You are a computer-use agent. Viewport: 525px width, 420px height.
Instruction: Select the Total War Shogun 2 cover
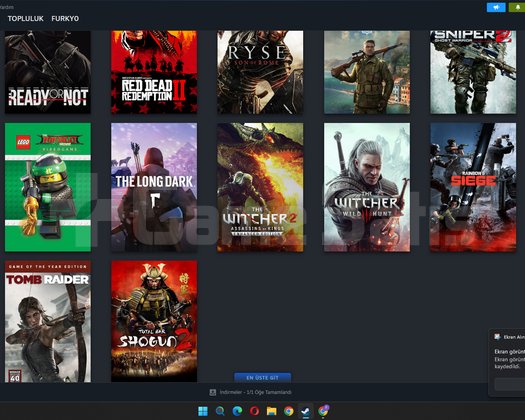[x=154, y=322]
